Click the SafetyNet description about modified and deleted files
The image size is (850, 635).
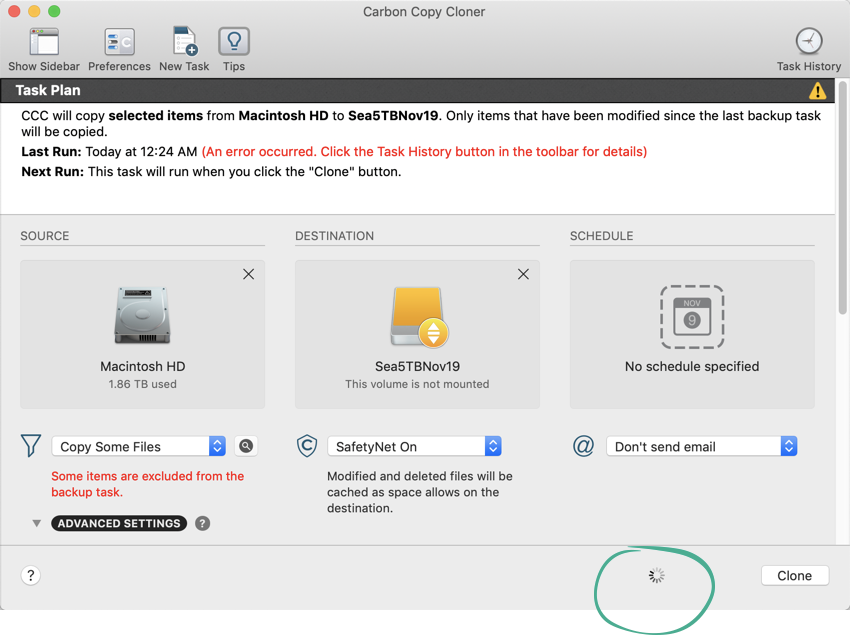(420, 492)
